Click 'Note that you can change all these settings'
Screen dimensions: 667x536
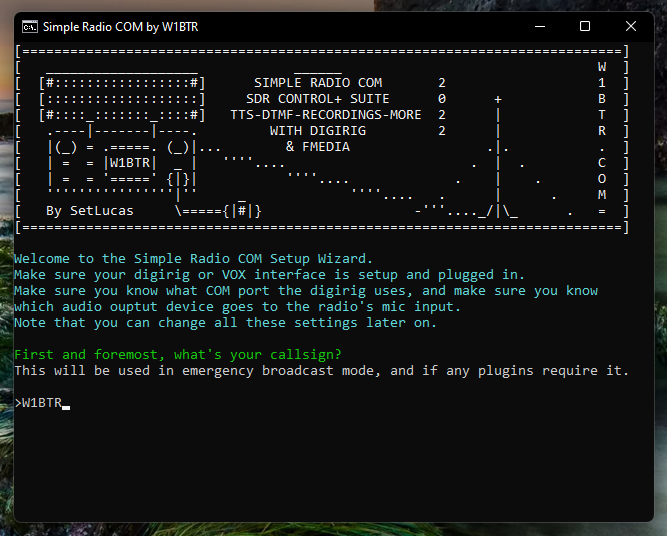(x=225, y=323)
